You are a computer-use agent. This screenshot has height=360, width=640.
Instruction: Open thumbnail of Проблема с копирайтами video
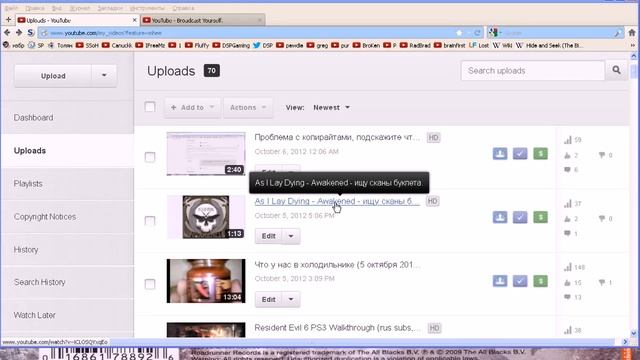pyautogui.click(x=206, y=153)
